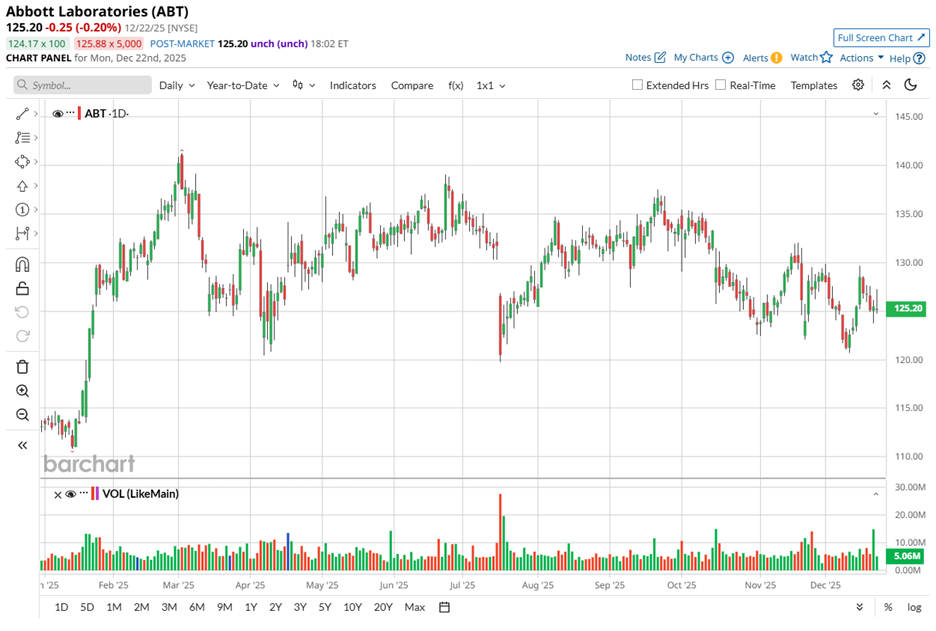936x631 pixels.
Task: Open the Indicators menu
Action: pos(353,85)
